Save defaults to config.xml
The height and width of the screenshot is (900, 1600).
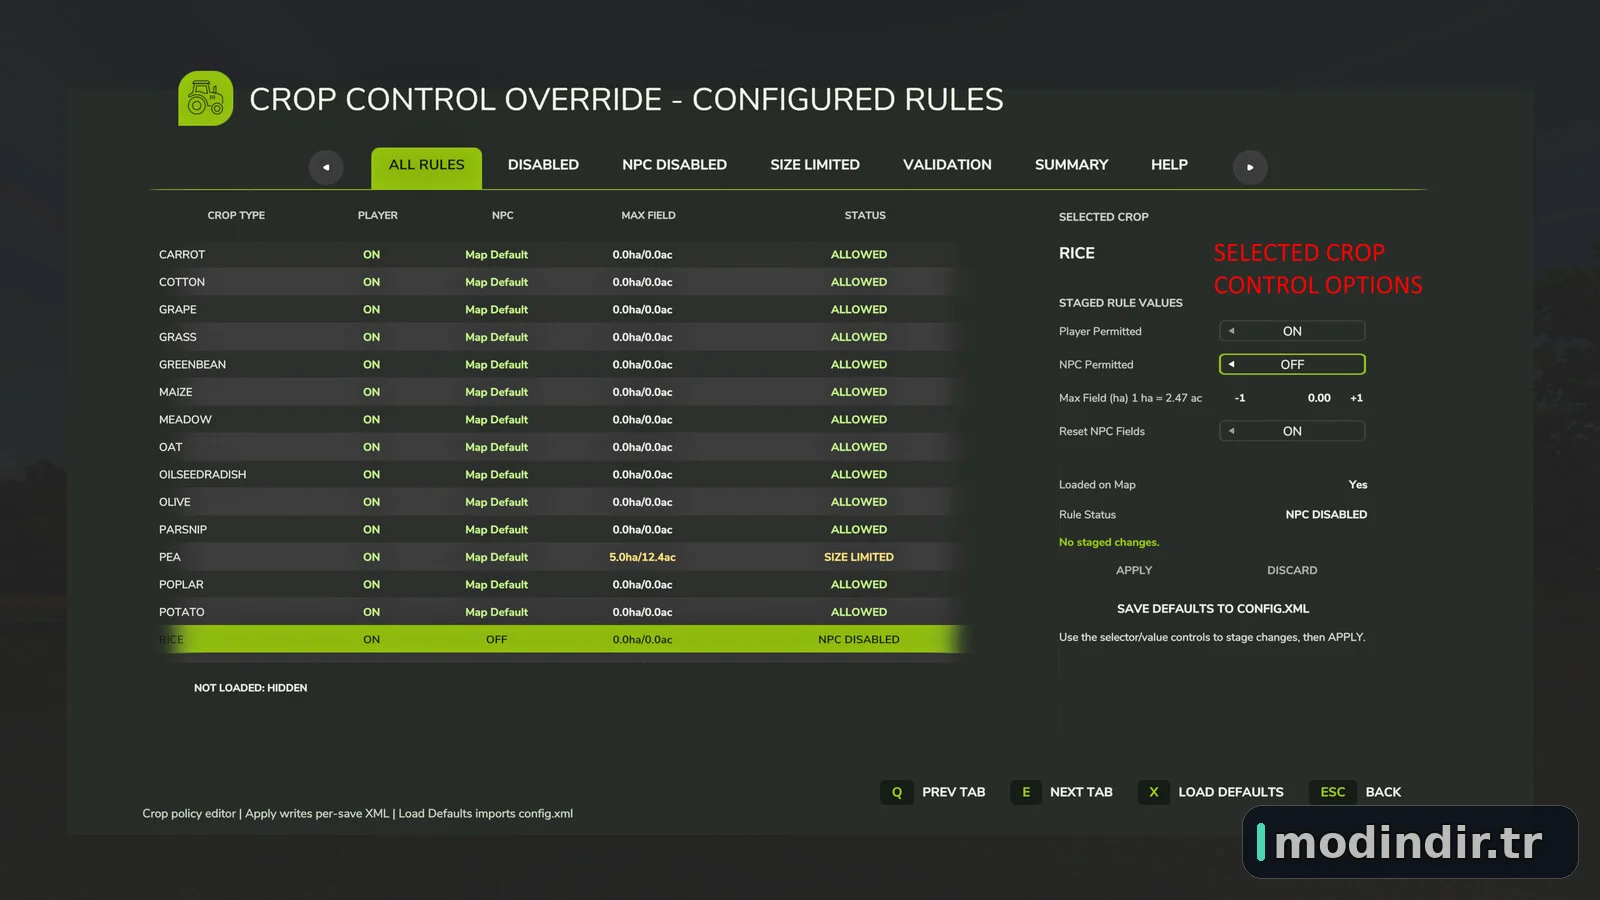click(x=1213, y=608)
